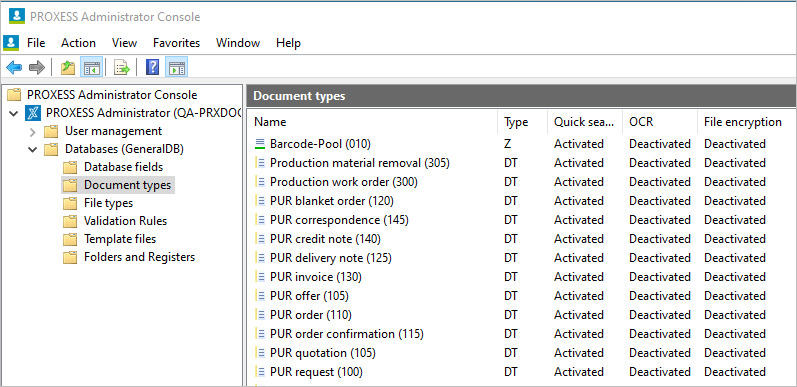The image size is (797, 387).
Task: Expand the User management tree node
Action: [x=33, y=132]
